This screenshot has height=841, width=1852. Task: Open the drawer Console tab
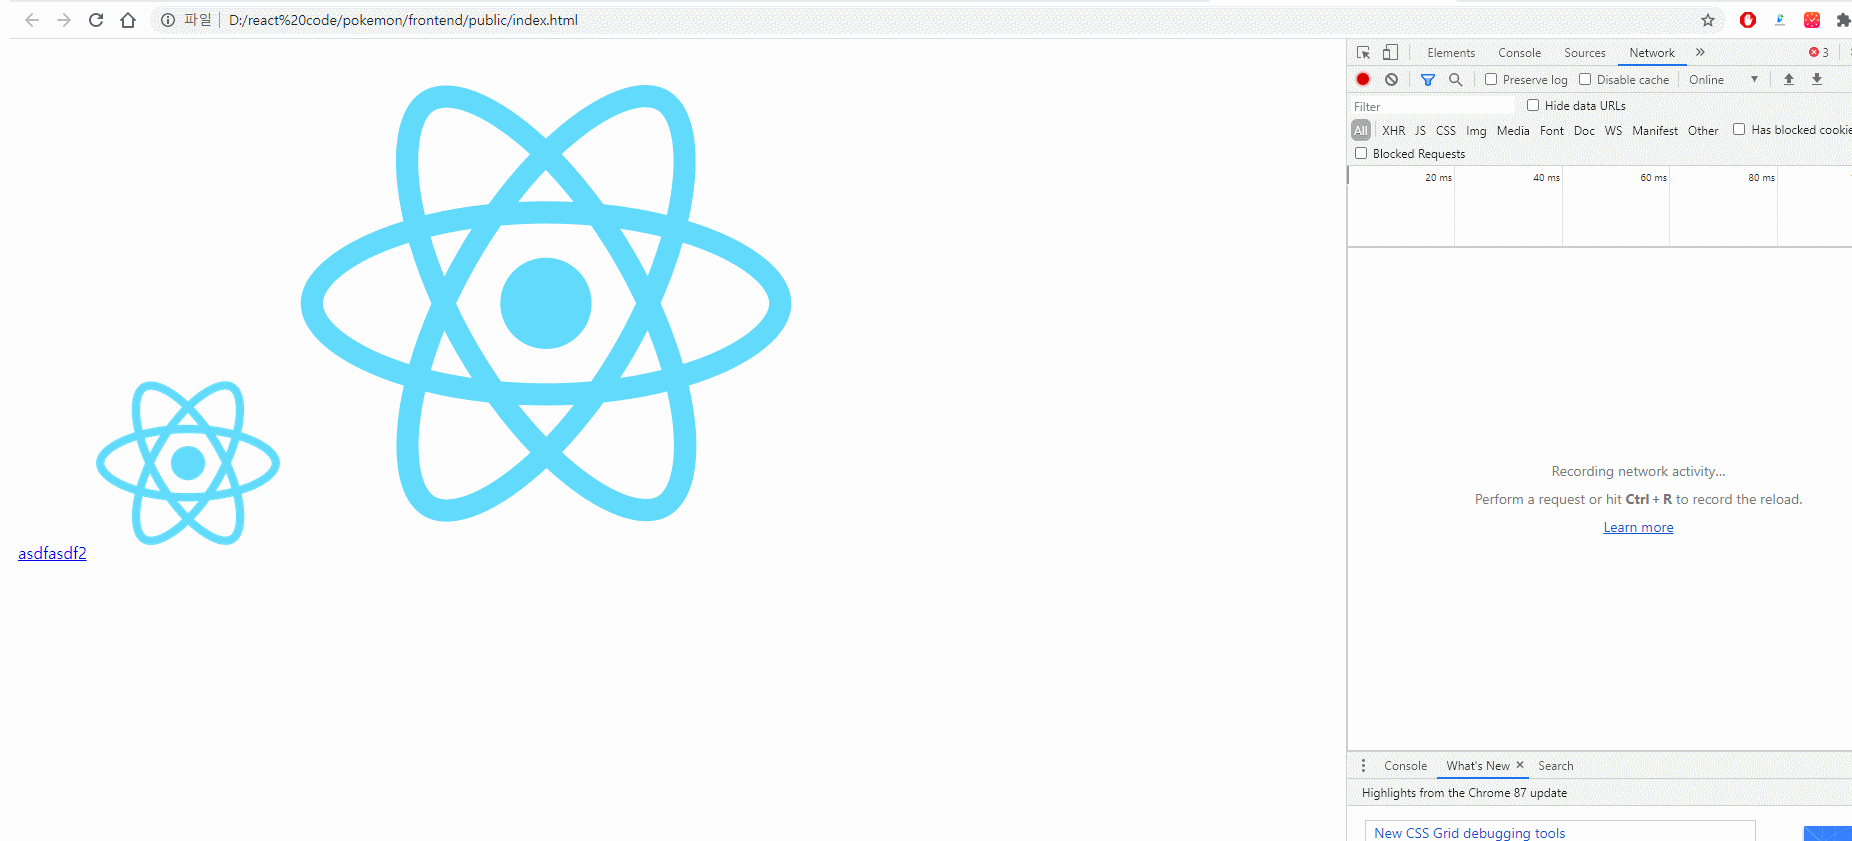pyautogui.click(x=1405, y=766)
